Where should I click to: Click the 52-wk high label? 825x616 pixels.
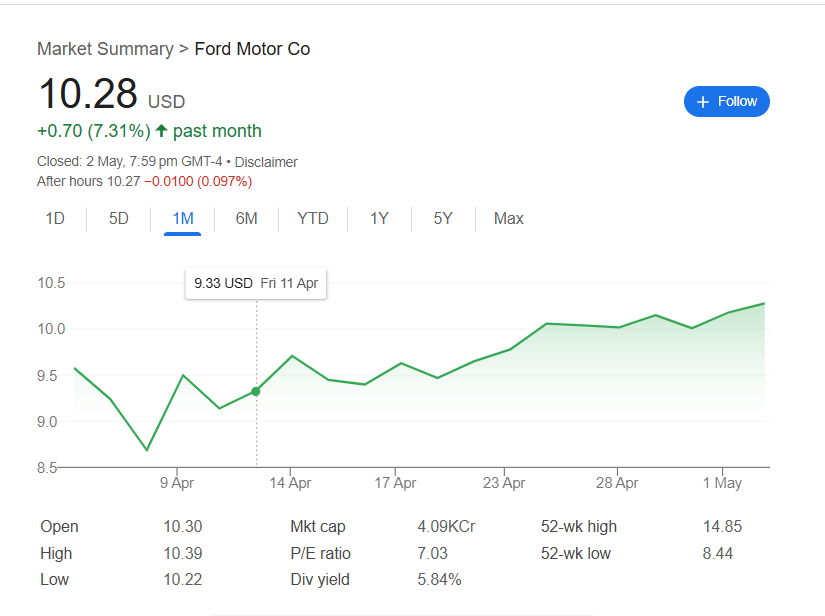(579, 527)
